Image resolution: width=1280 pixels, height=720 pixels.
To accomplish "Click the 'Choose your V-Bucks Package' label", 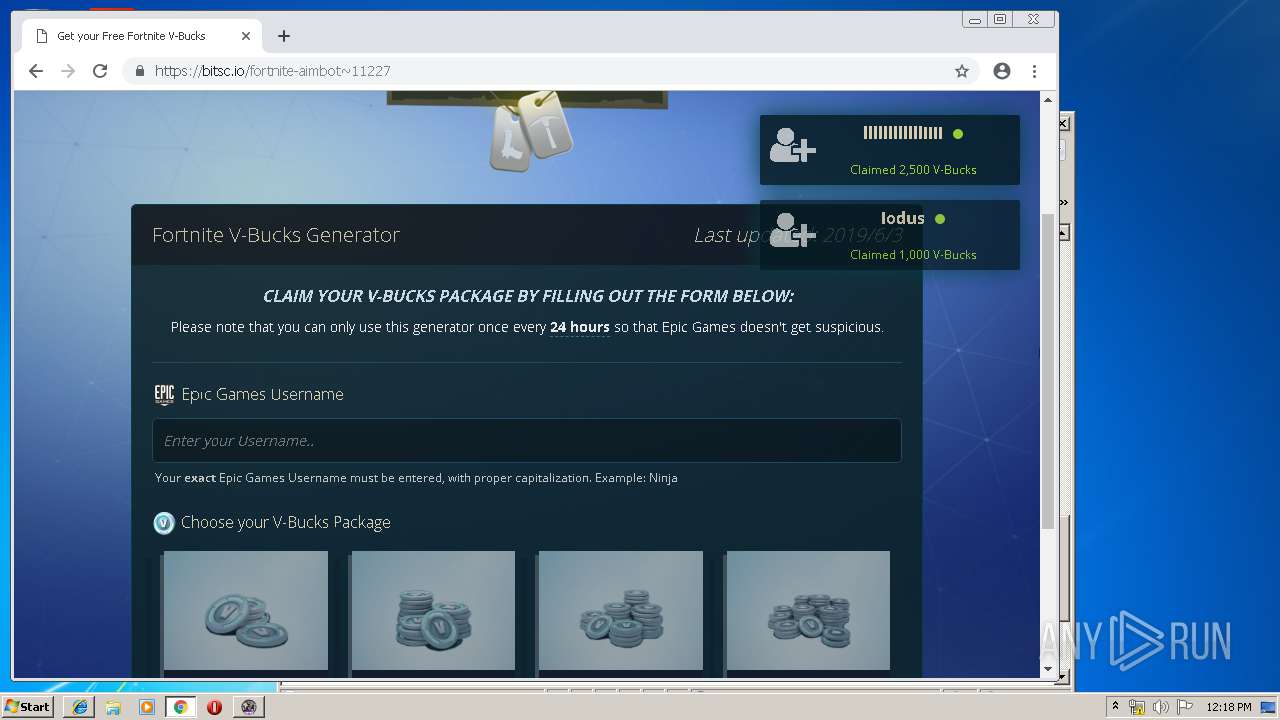I will (286, 522).
